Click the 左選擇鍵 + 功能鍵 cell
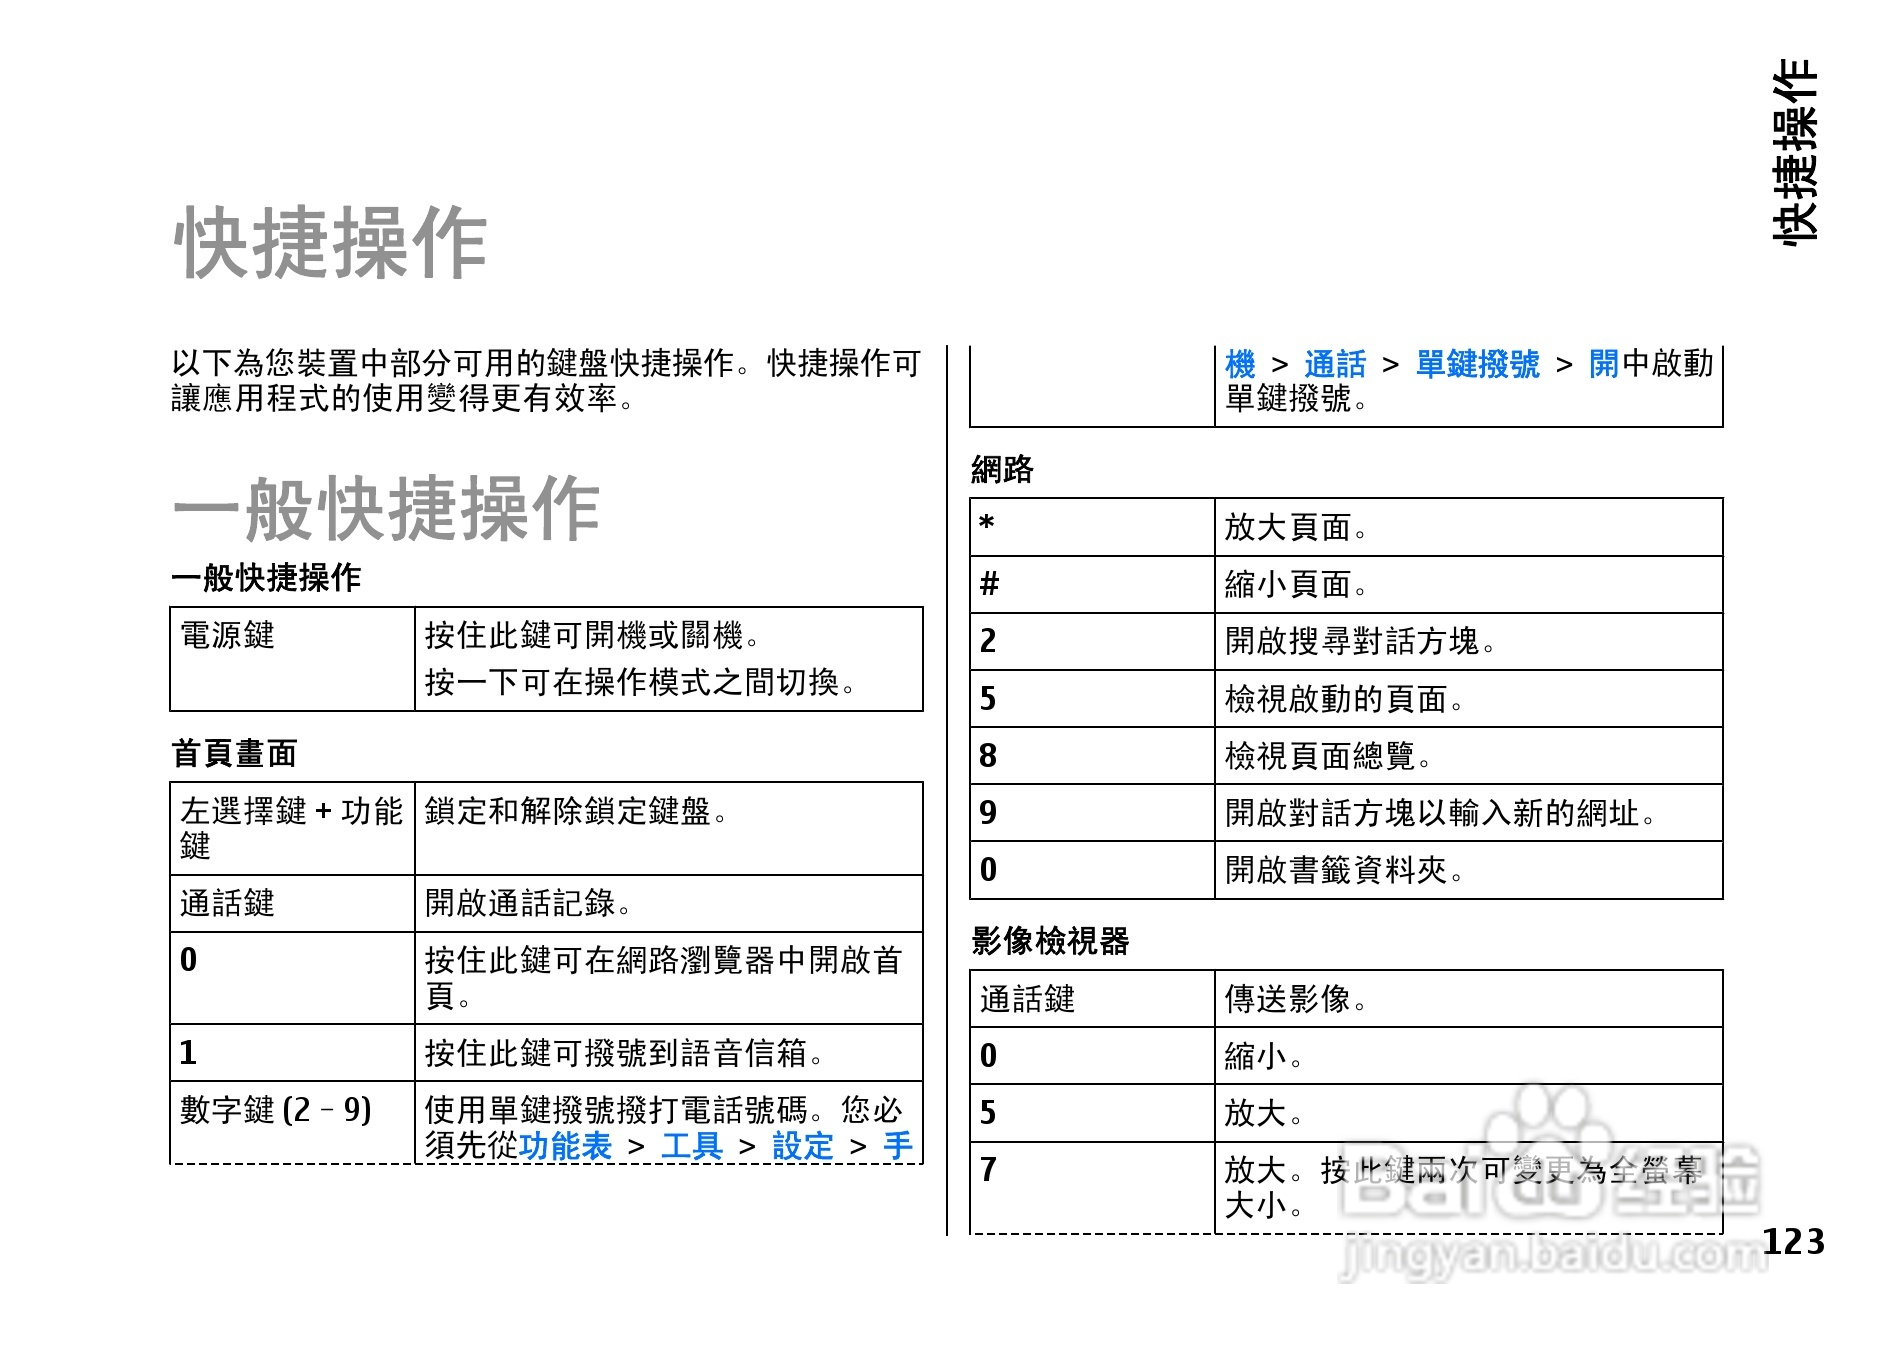Screen dimensions: 1884x1360 [x=292, y=828]
